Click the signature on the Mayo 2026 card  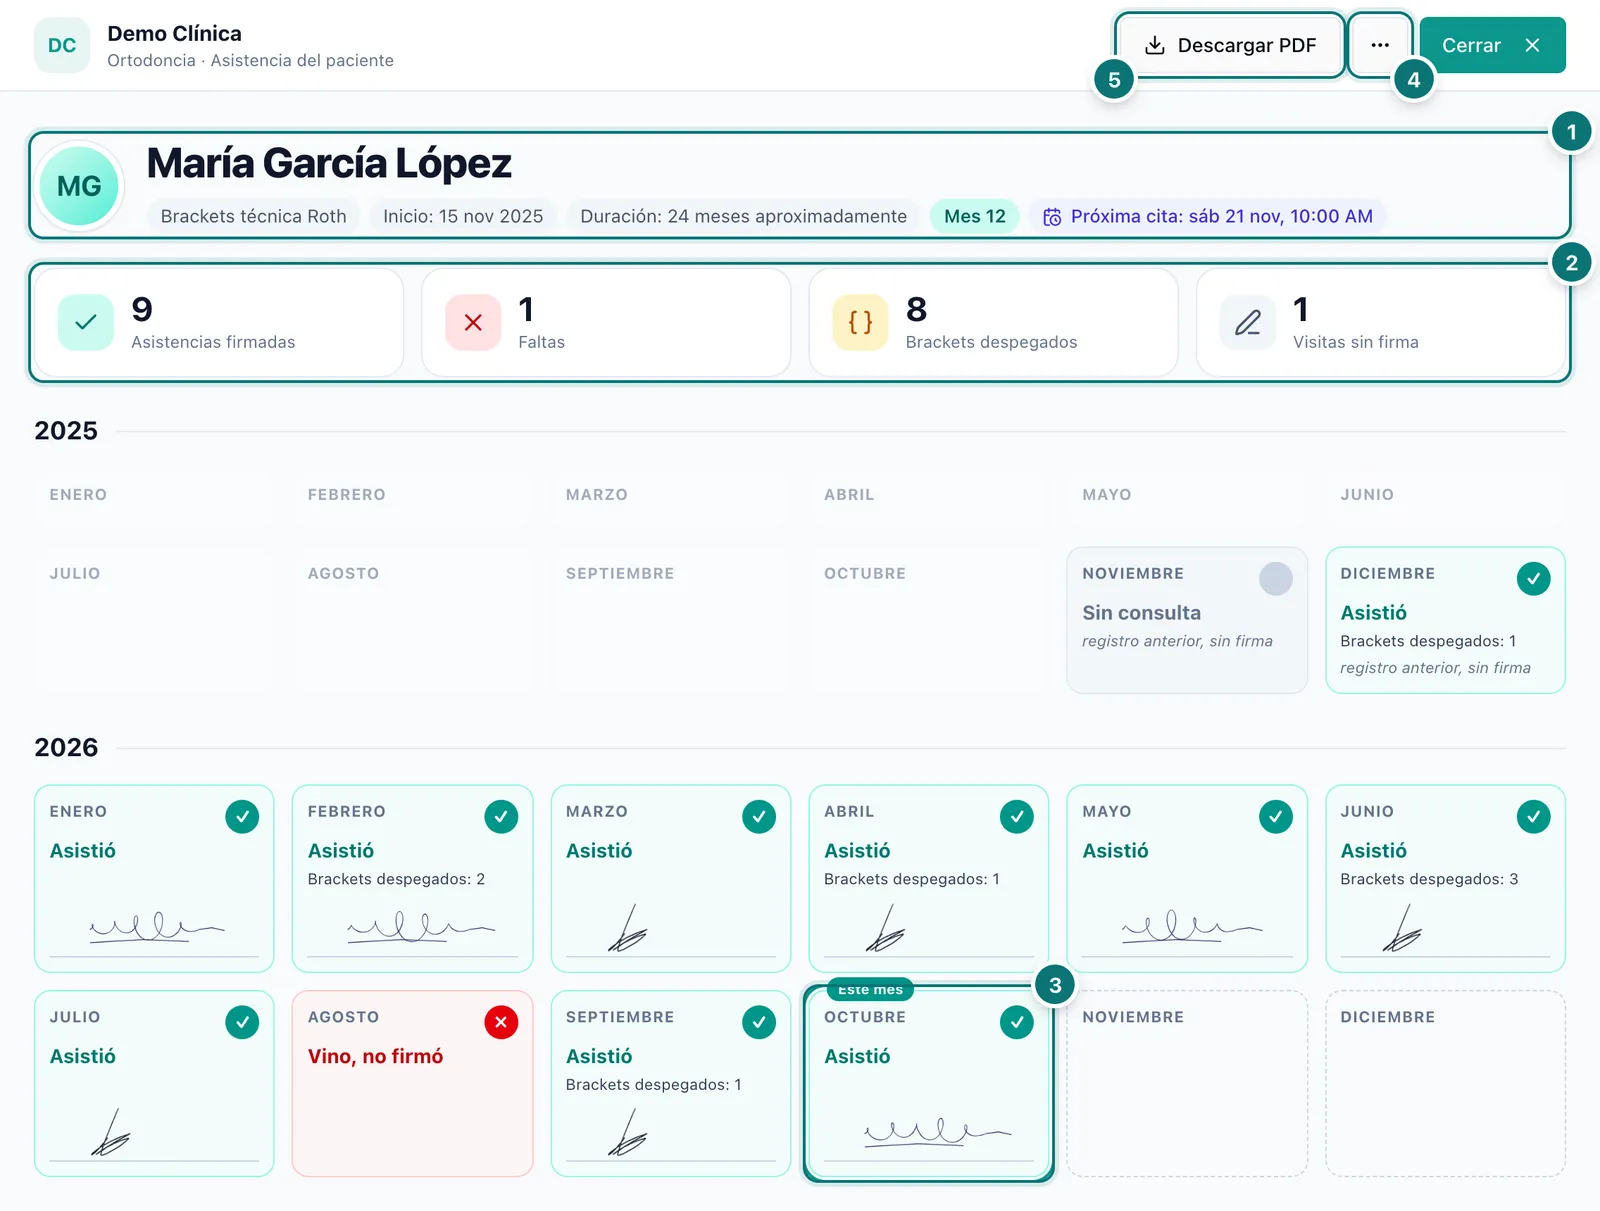1190,927
